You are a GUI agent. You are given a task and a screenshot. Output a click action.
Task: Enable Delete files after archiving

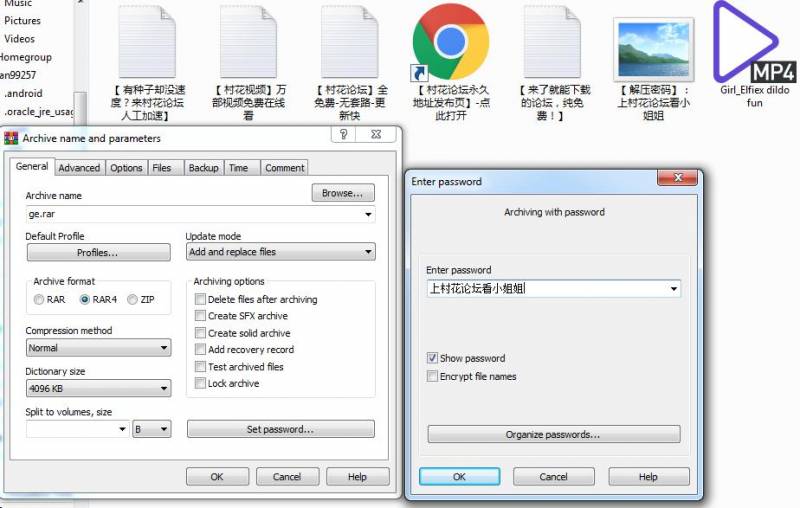click(200, 300)
